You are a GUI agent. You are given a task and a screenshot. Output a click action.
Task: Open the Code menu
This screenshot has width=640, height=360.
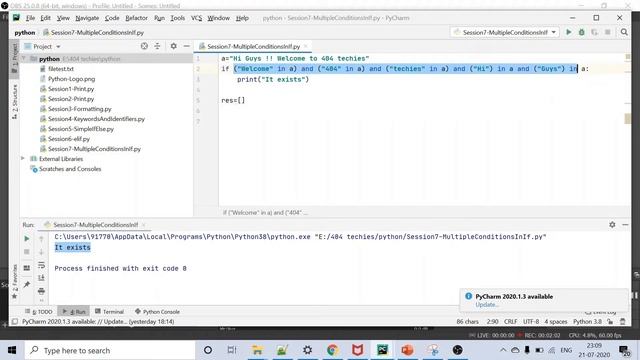click(112, 18)
